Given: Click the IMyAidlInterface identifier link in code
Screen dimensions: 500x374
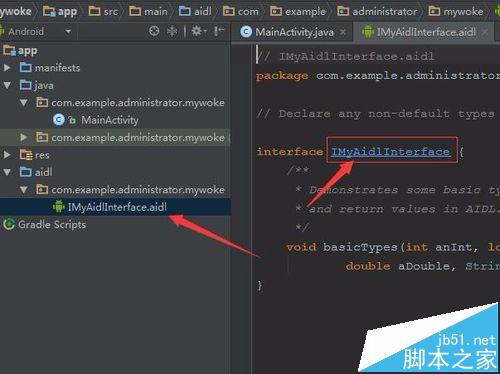Looking at the screenshot, I should pyautogui.click(x=390, y=152).
